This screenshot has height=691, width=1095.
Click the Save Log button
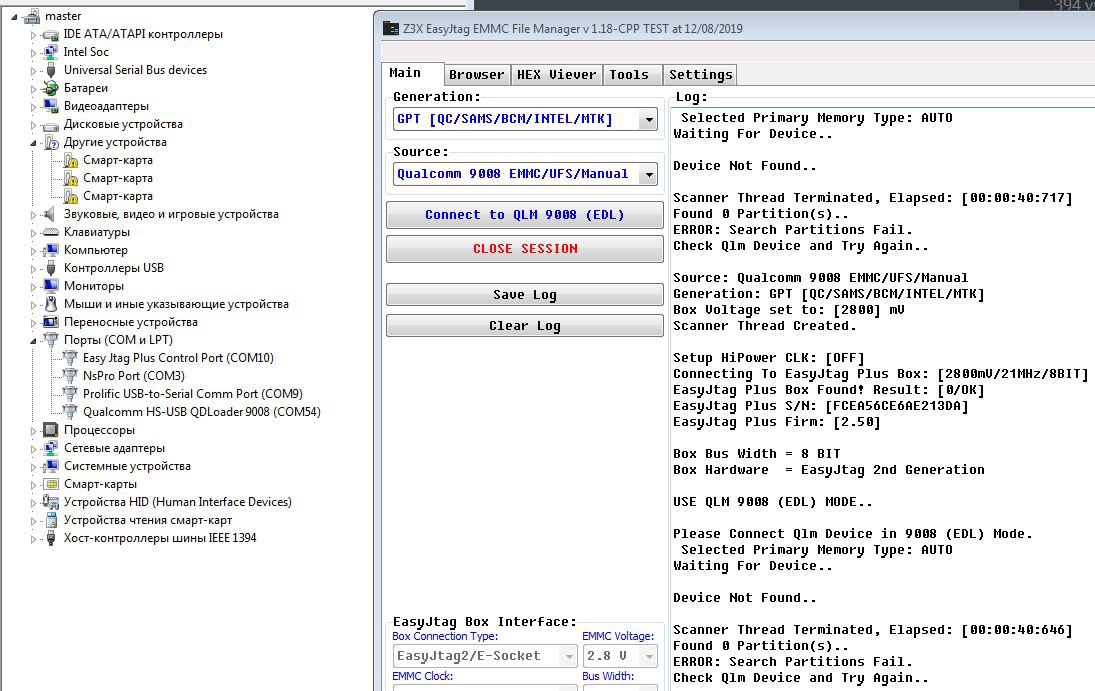point(524,295)
